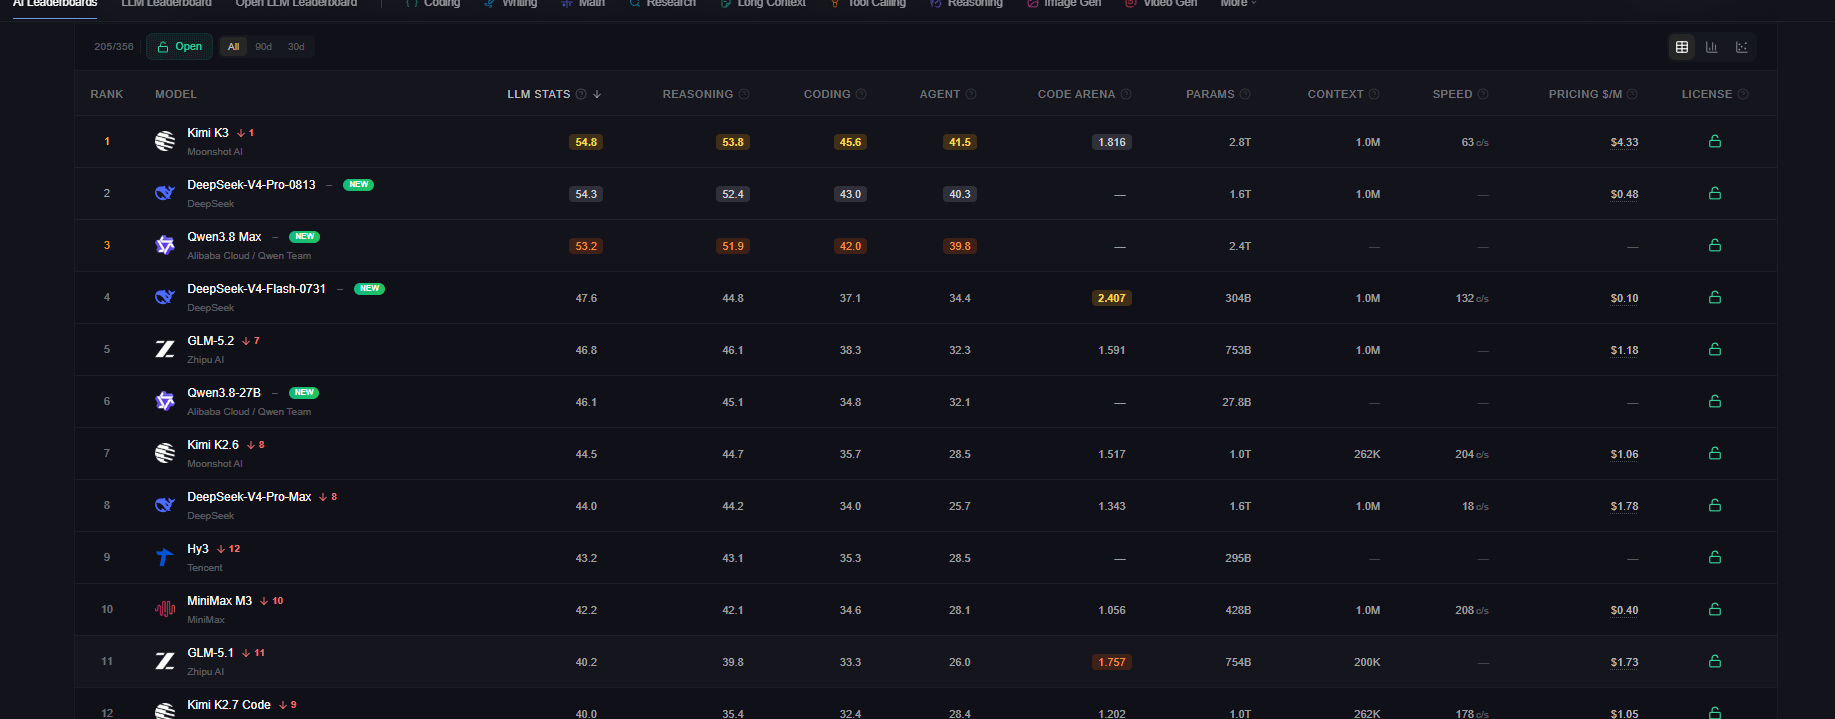This screenshot has width=1835, height=719.
Task: Click the NEW badge beside Qwen3.8-27B
Action: tap(304, 393)
